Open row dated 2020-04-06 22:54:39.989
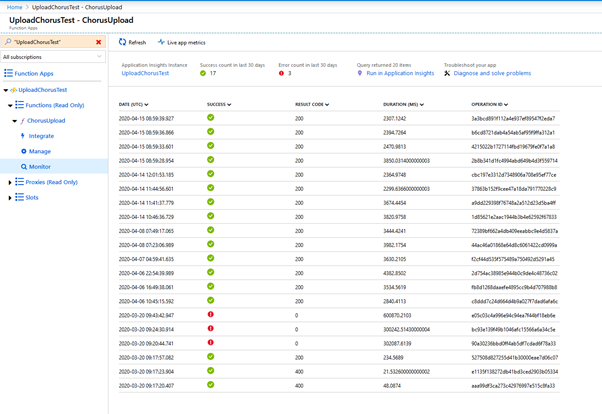Viewport: 602px width, 414px height. point(339,273)
